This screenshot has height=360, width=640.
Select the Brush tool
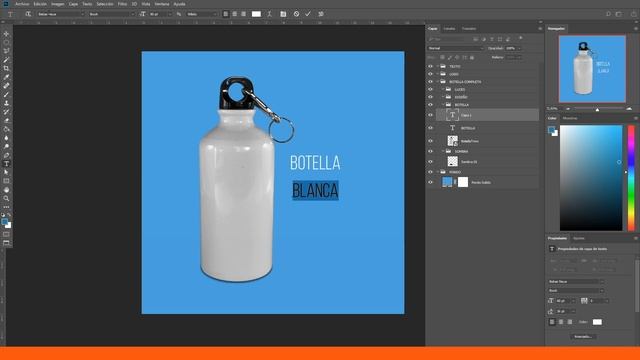point(6,95)
